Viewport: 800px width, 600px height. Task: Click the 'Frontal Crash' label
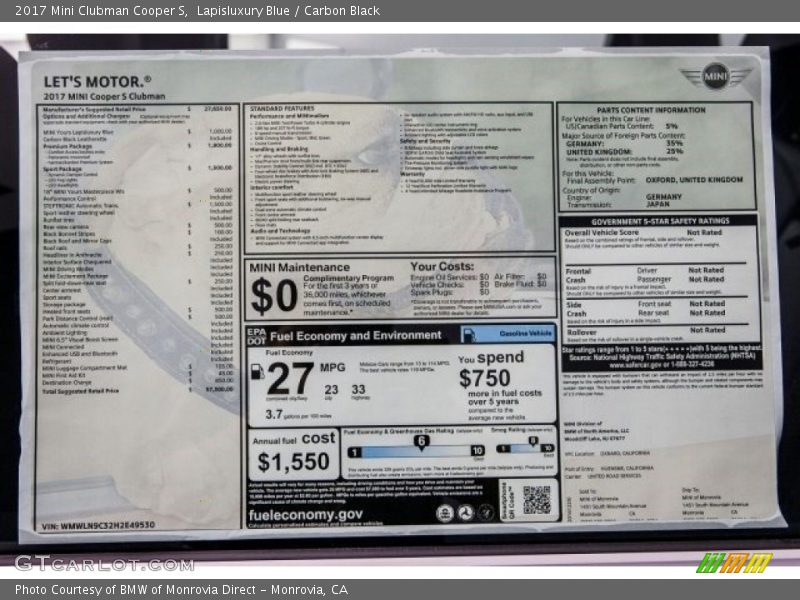click(578, 276)
